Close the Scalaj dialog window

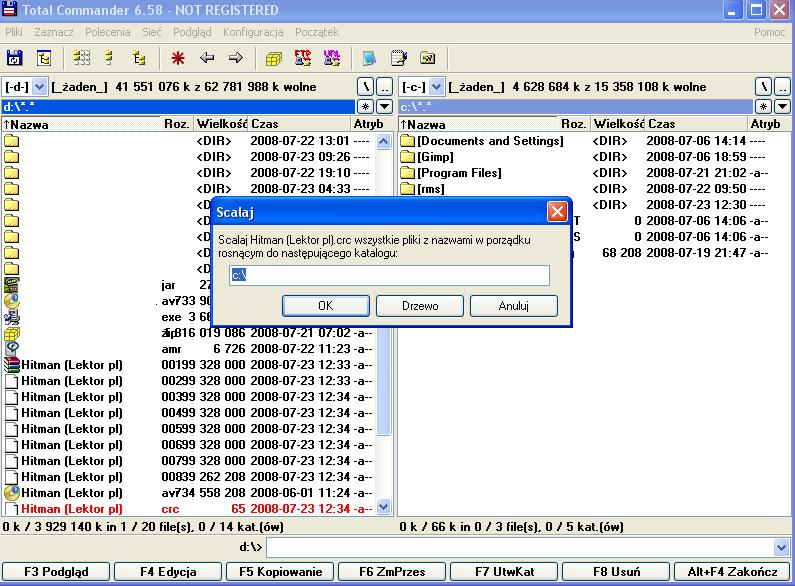557,212
